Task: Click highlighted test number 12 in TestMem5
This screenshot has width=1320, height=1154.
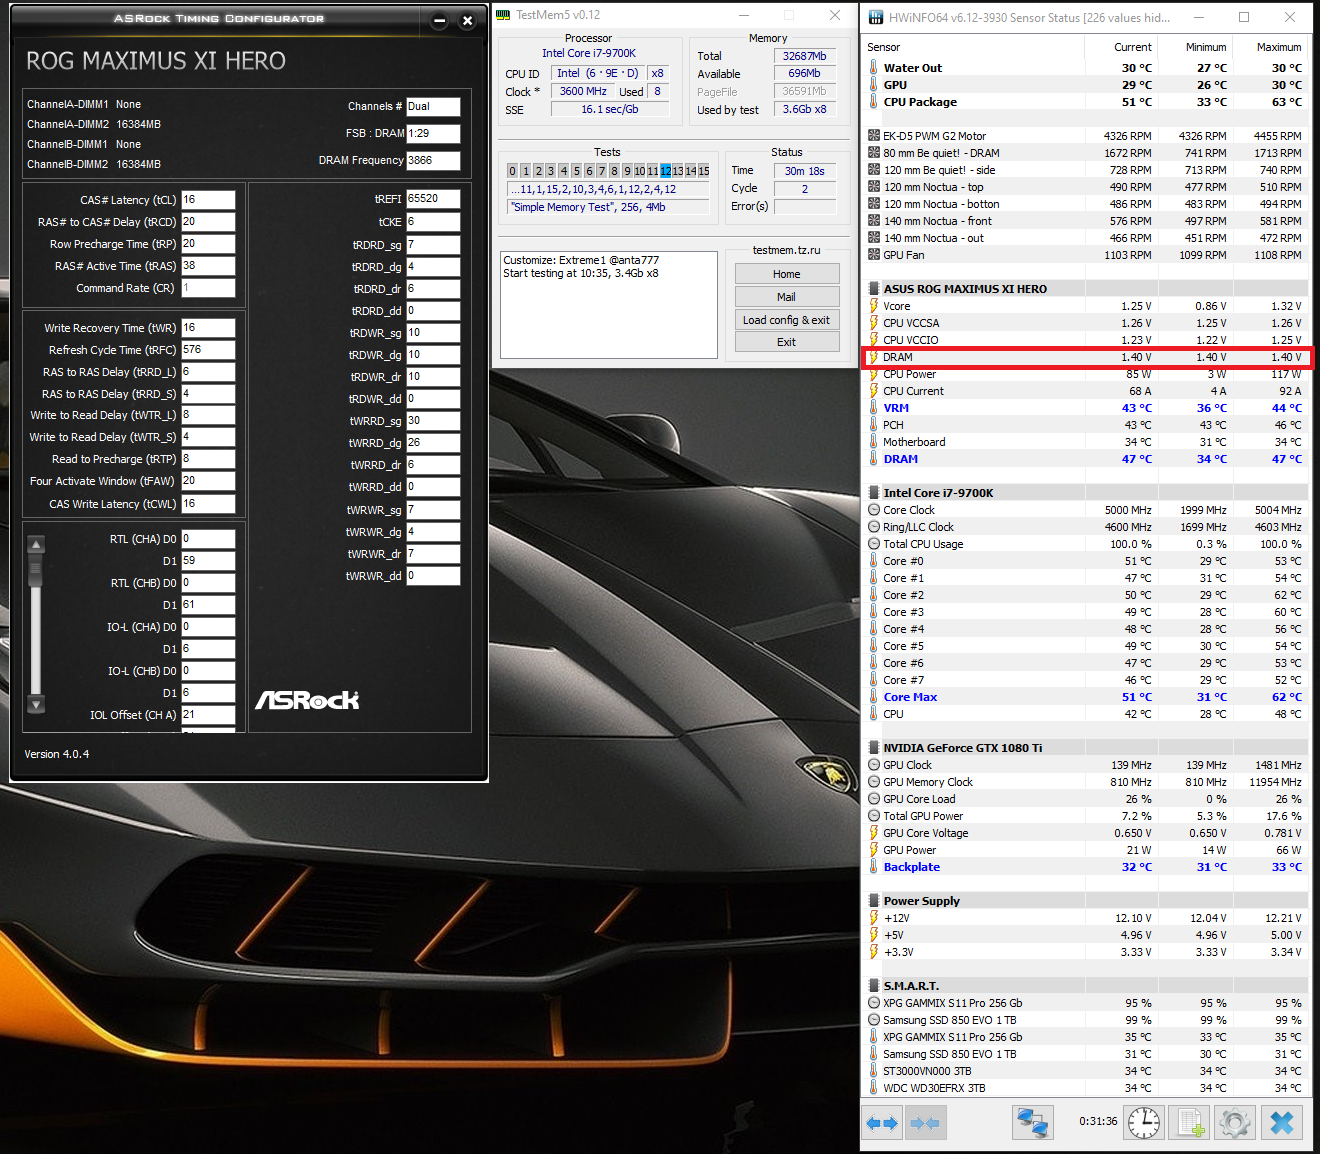Action: tap(666, 171)
